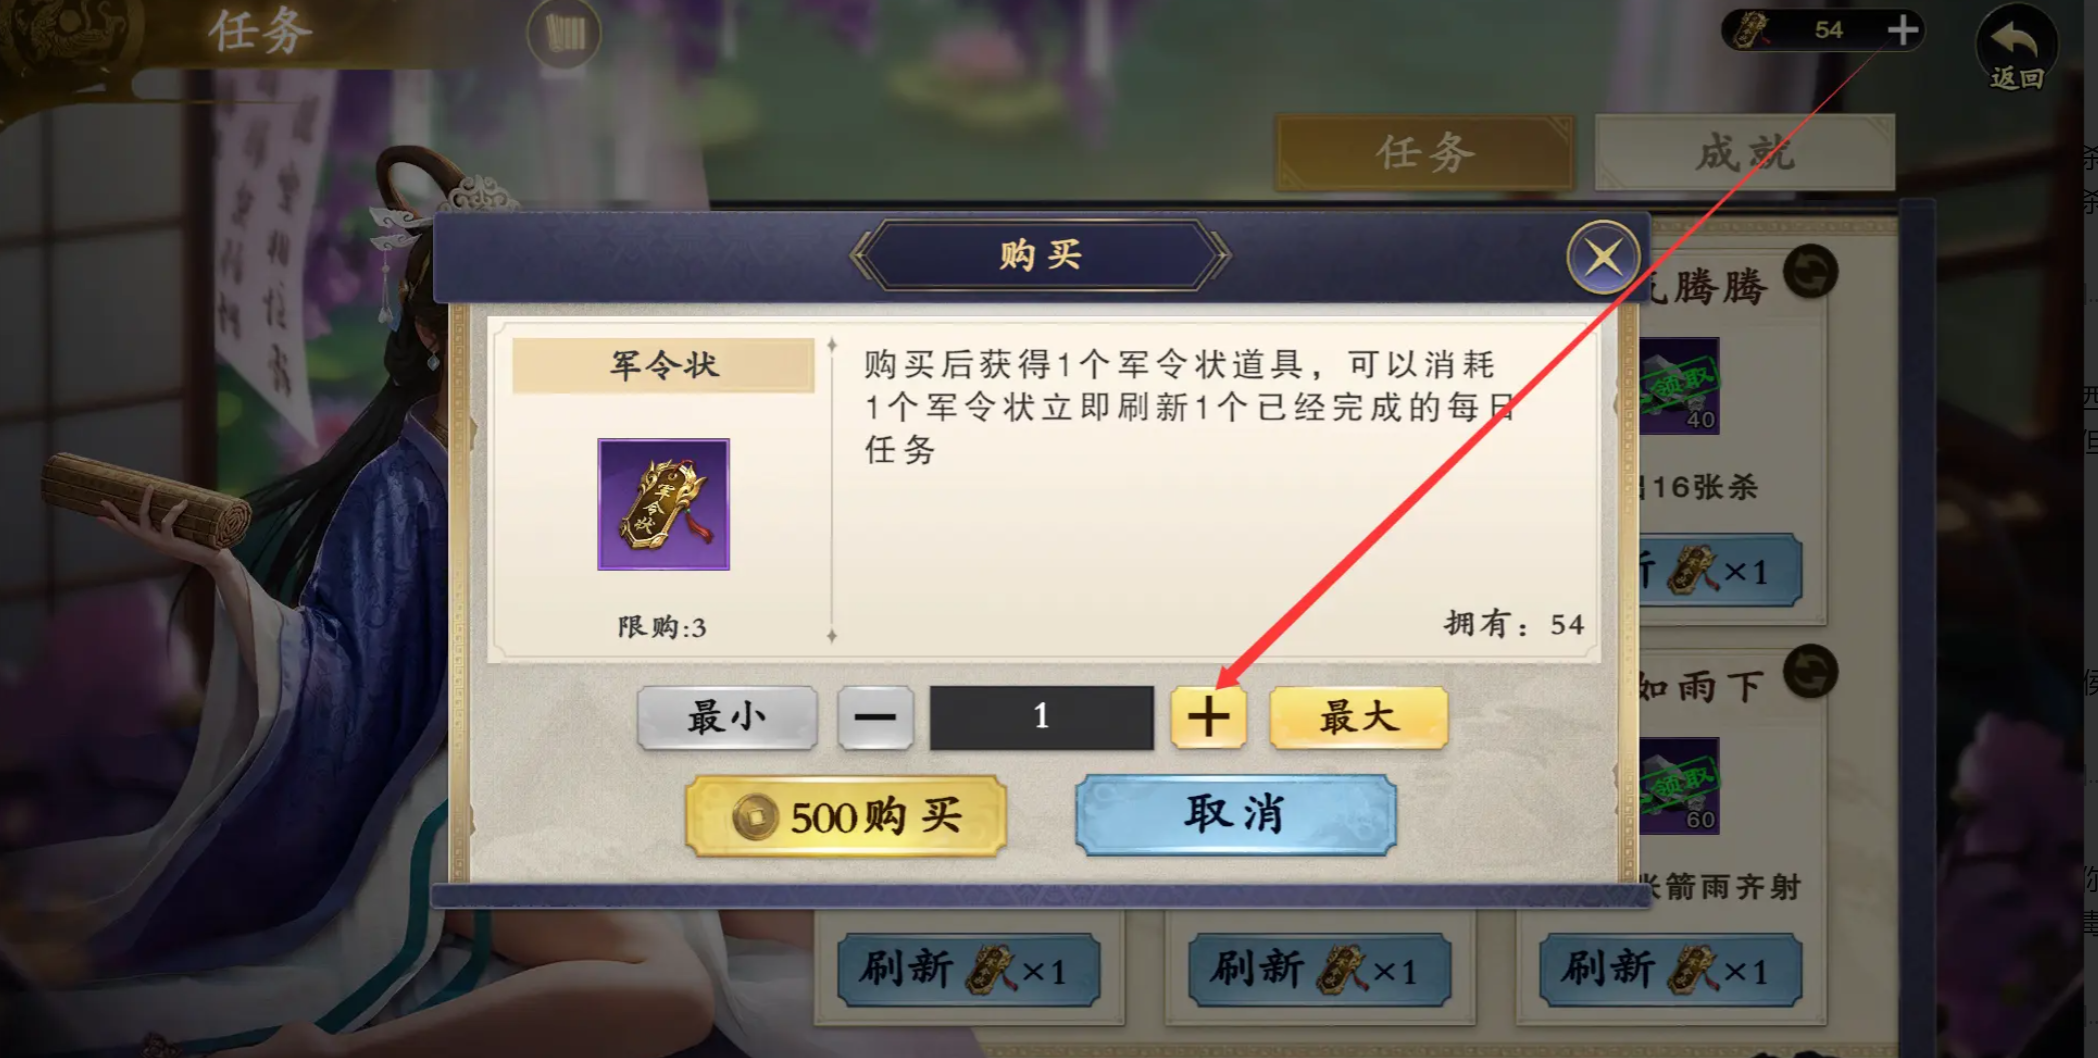Click the bottom-left 刷新 ×1 button
The width and height of the screenshot is (2098, 1058).
coord(968,970)
